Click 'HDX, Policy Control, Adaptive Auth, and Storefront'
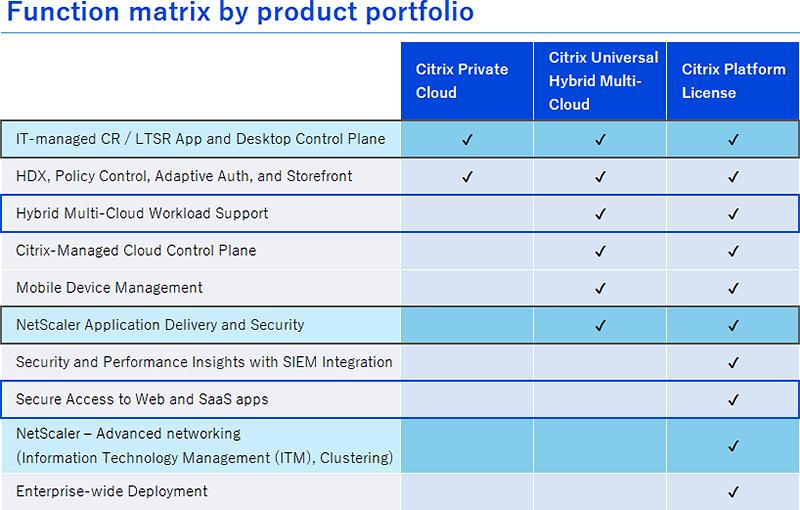Viewport: 800px width, 510px height. coord(184,176)
